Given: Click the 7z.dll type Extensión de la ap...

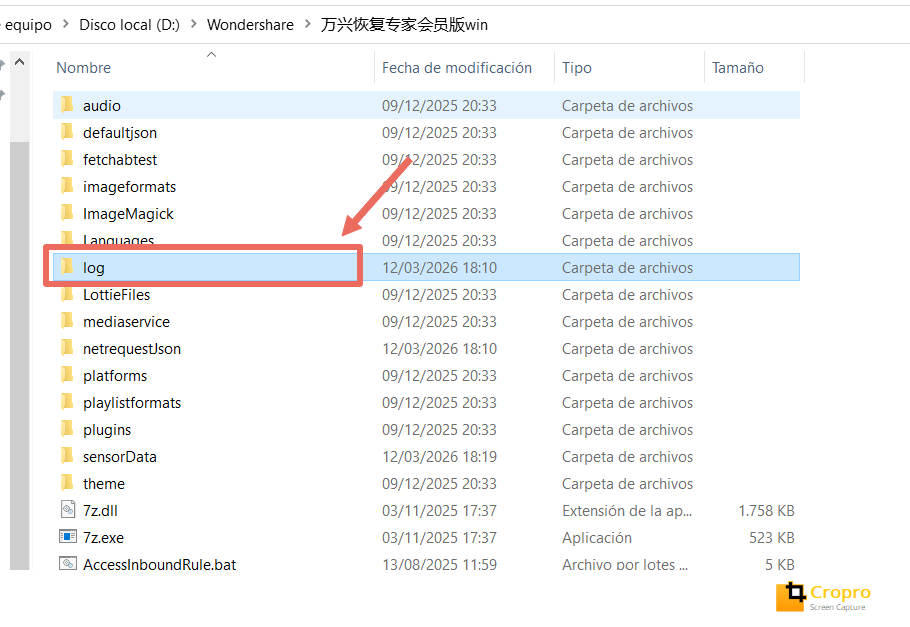Looking at the screenshot, I should (627, 511).
